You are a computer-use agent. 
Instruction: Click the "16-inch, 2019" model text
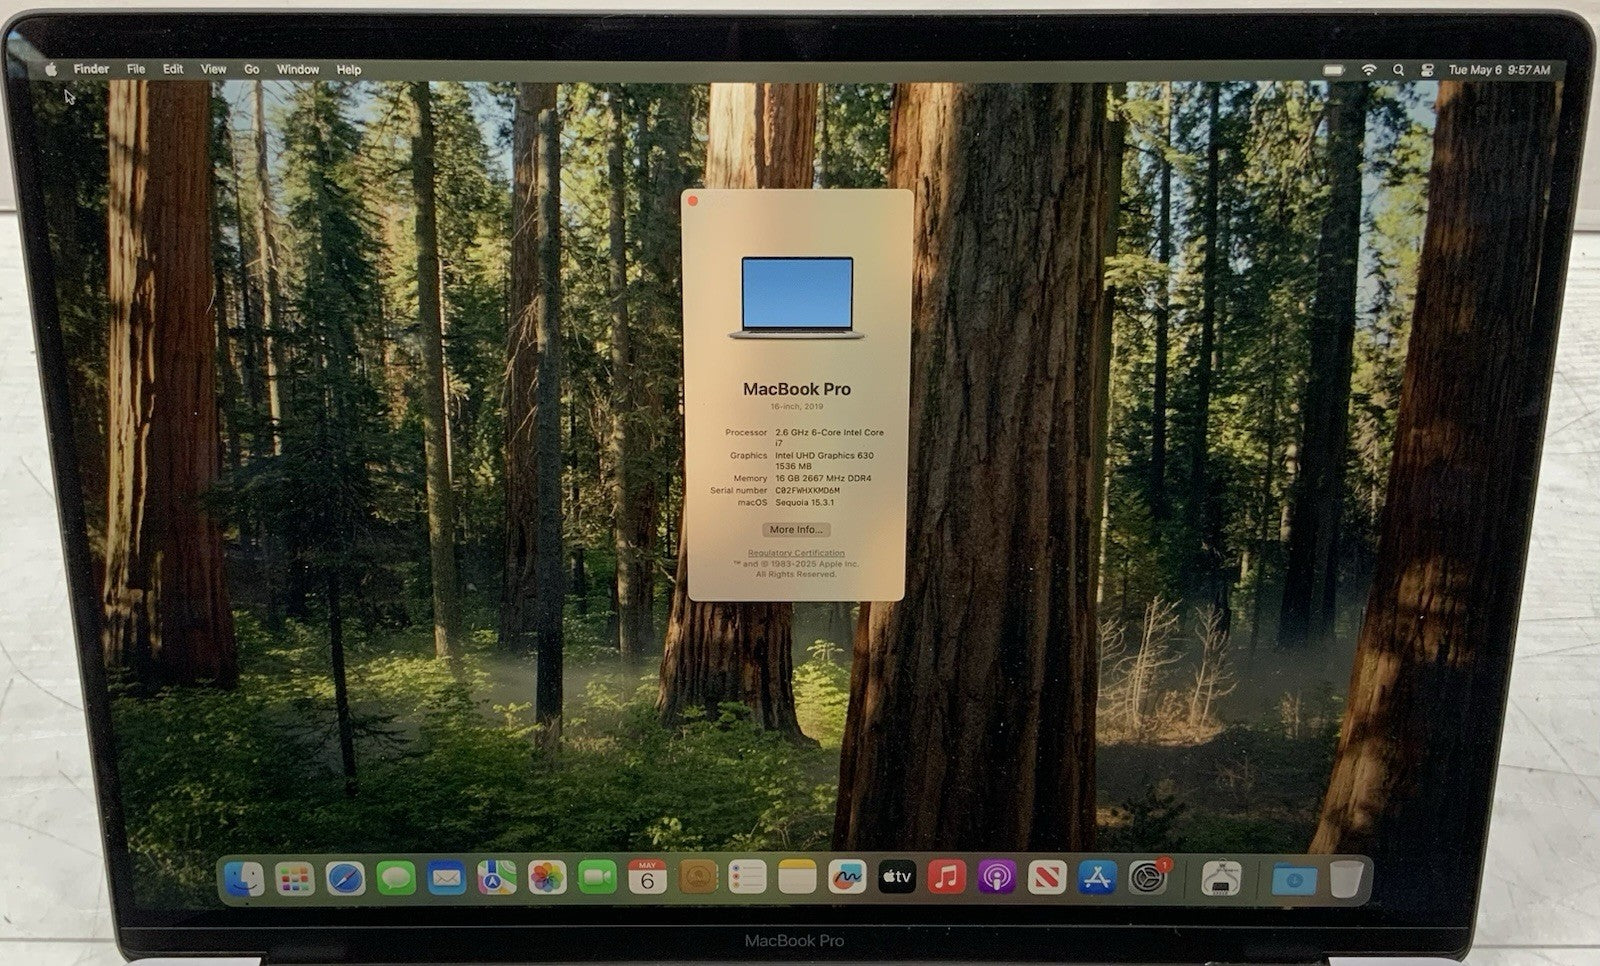tap(797, 407)
